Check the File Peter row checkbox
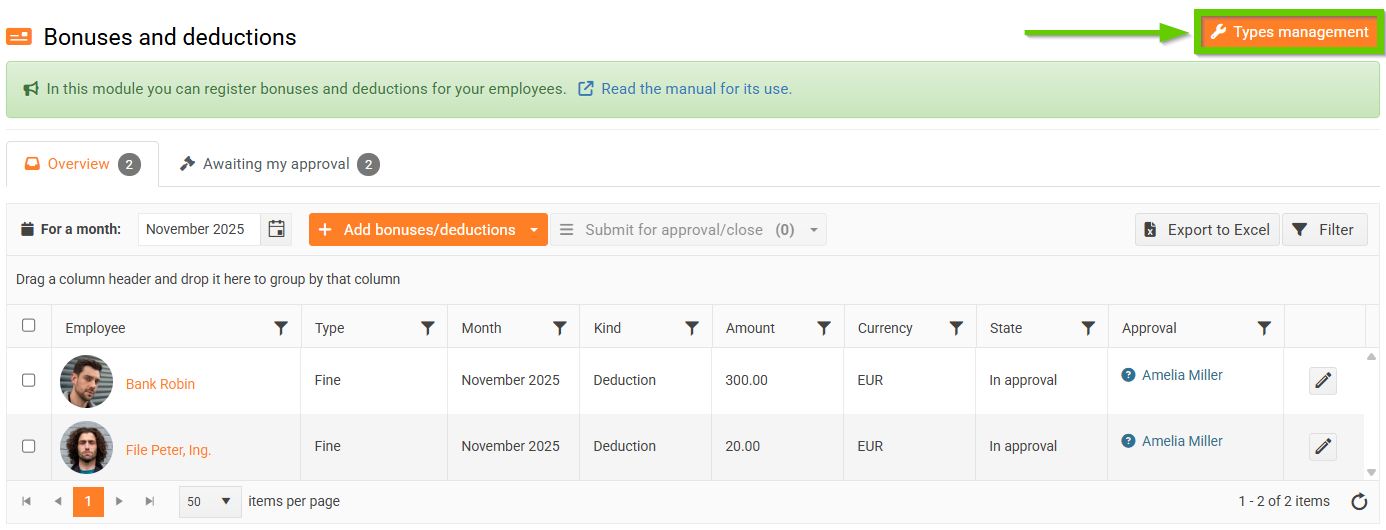Image resolution: width=1386 pixels, height=530 pixels. click(29, 446)
